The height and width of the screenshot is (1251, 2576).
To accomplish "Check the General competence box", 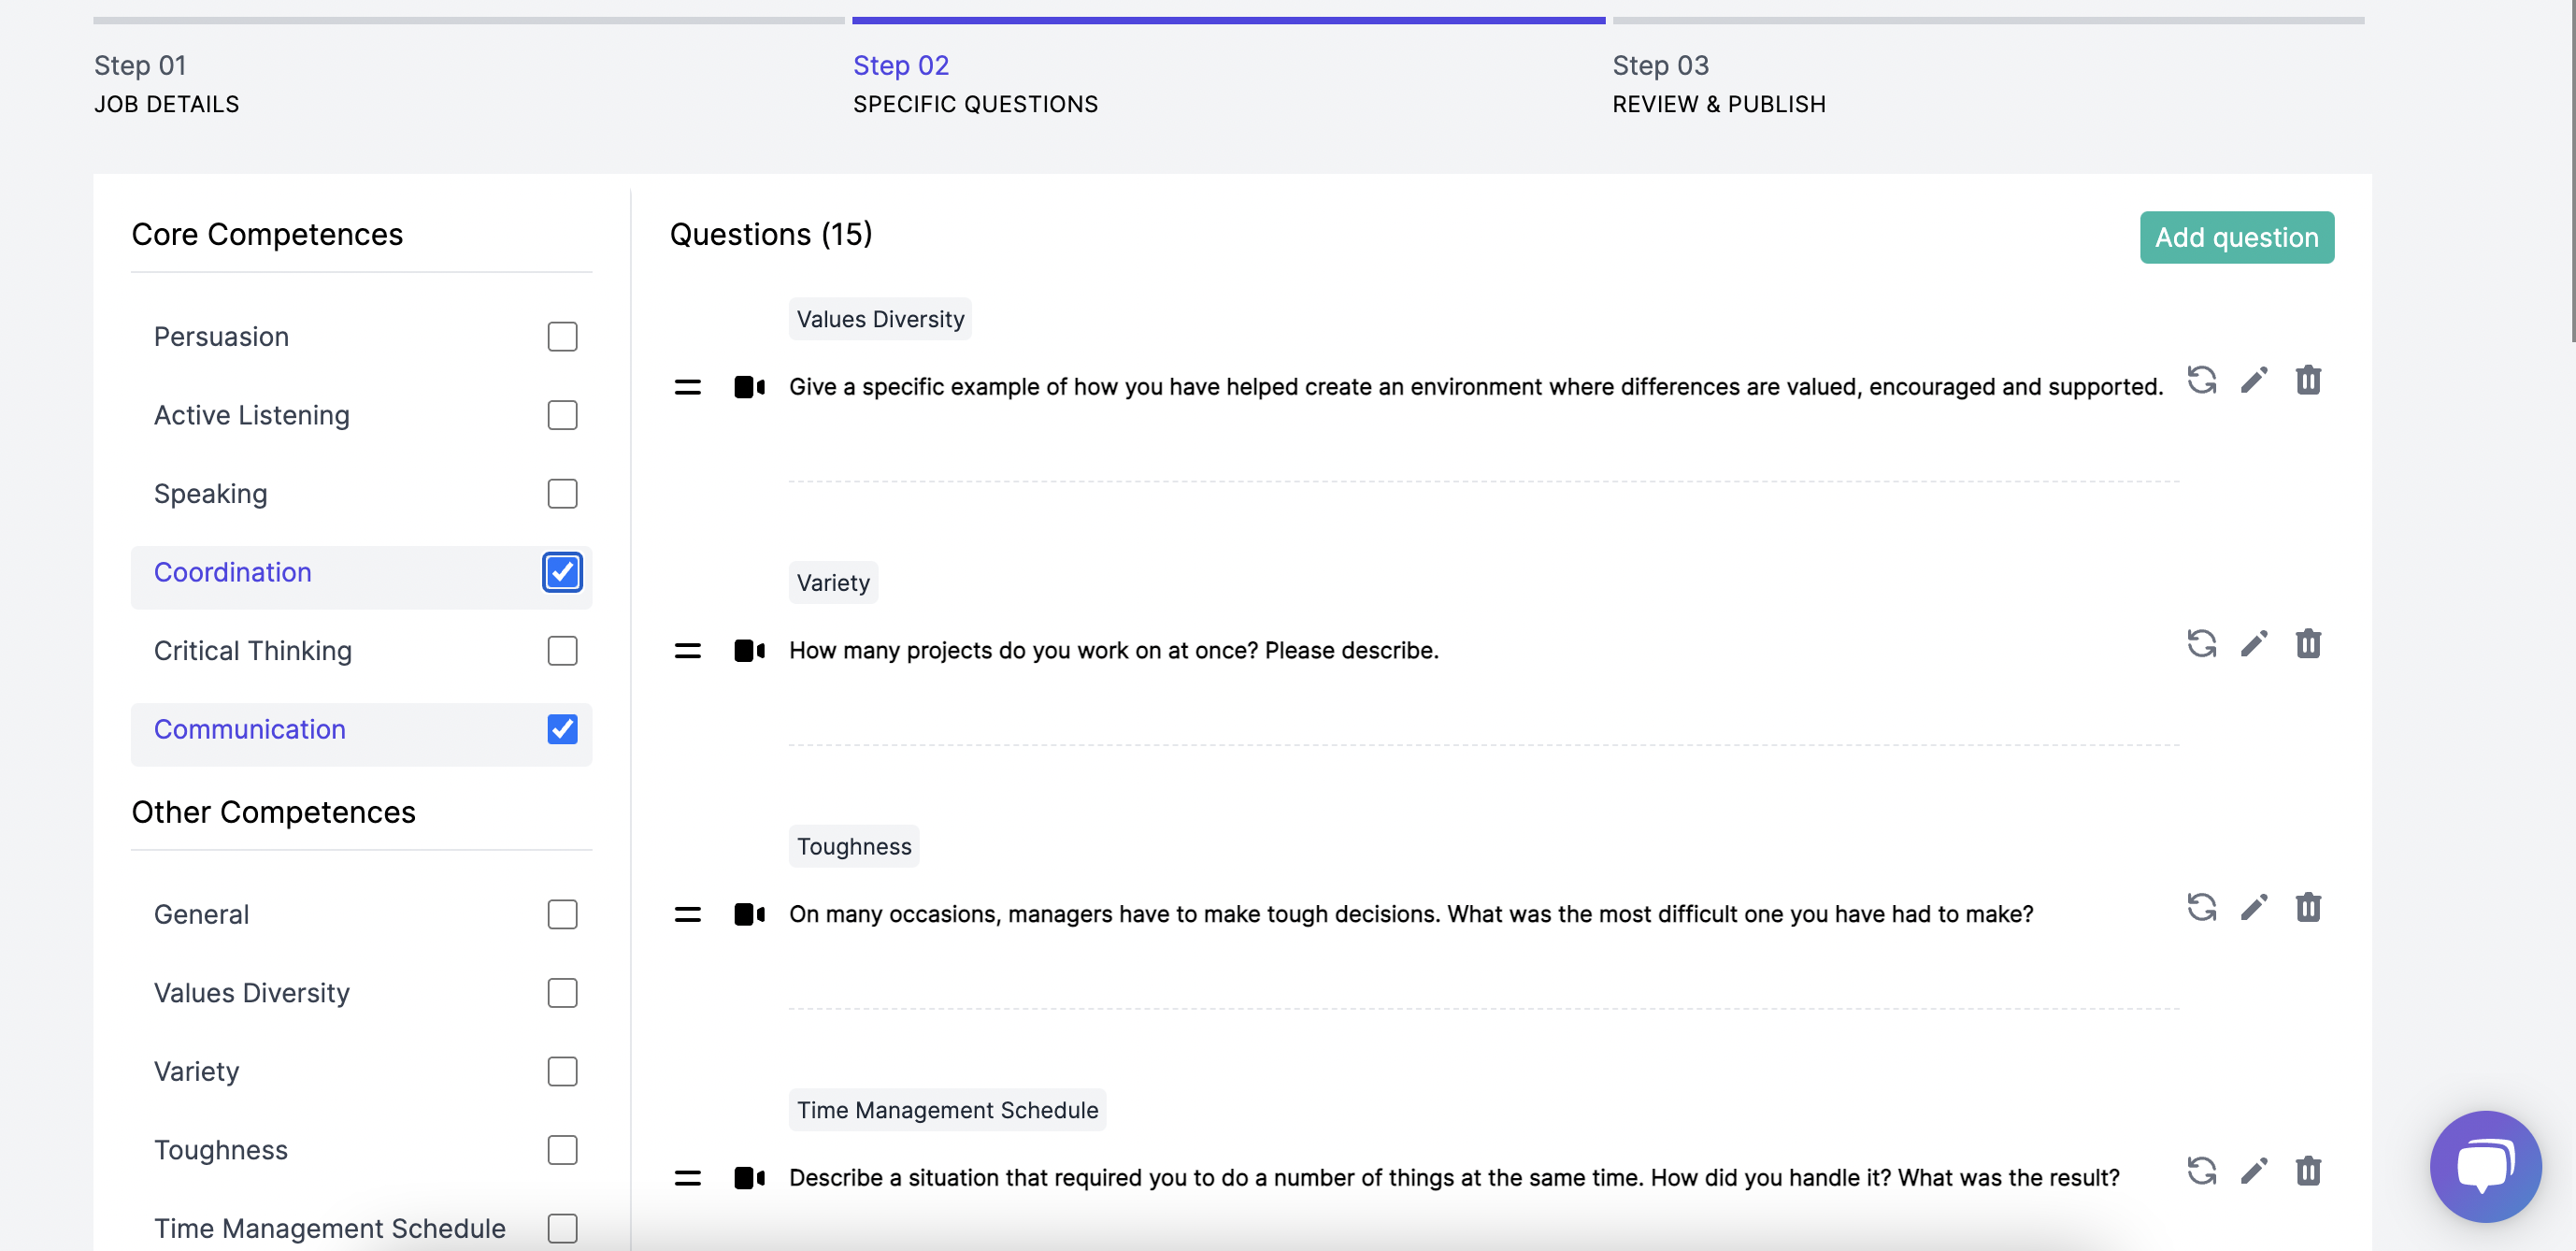I will [563, 915].
